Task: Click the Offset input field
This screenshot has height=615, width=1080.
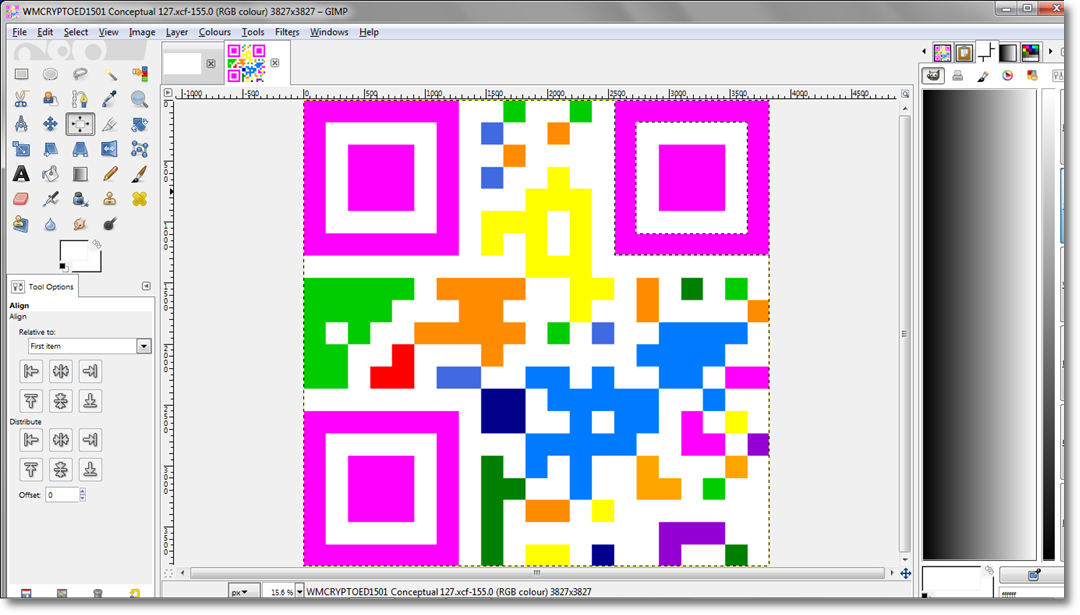Action: (62, 494)
